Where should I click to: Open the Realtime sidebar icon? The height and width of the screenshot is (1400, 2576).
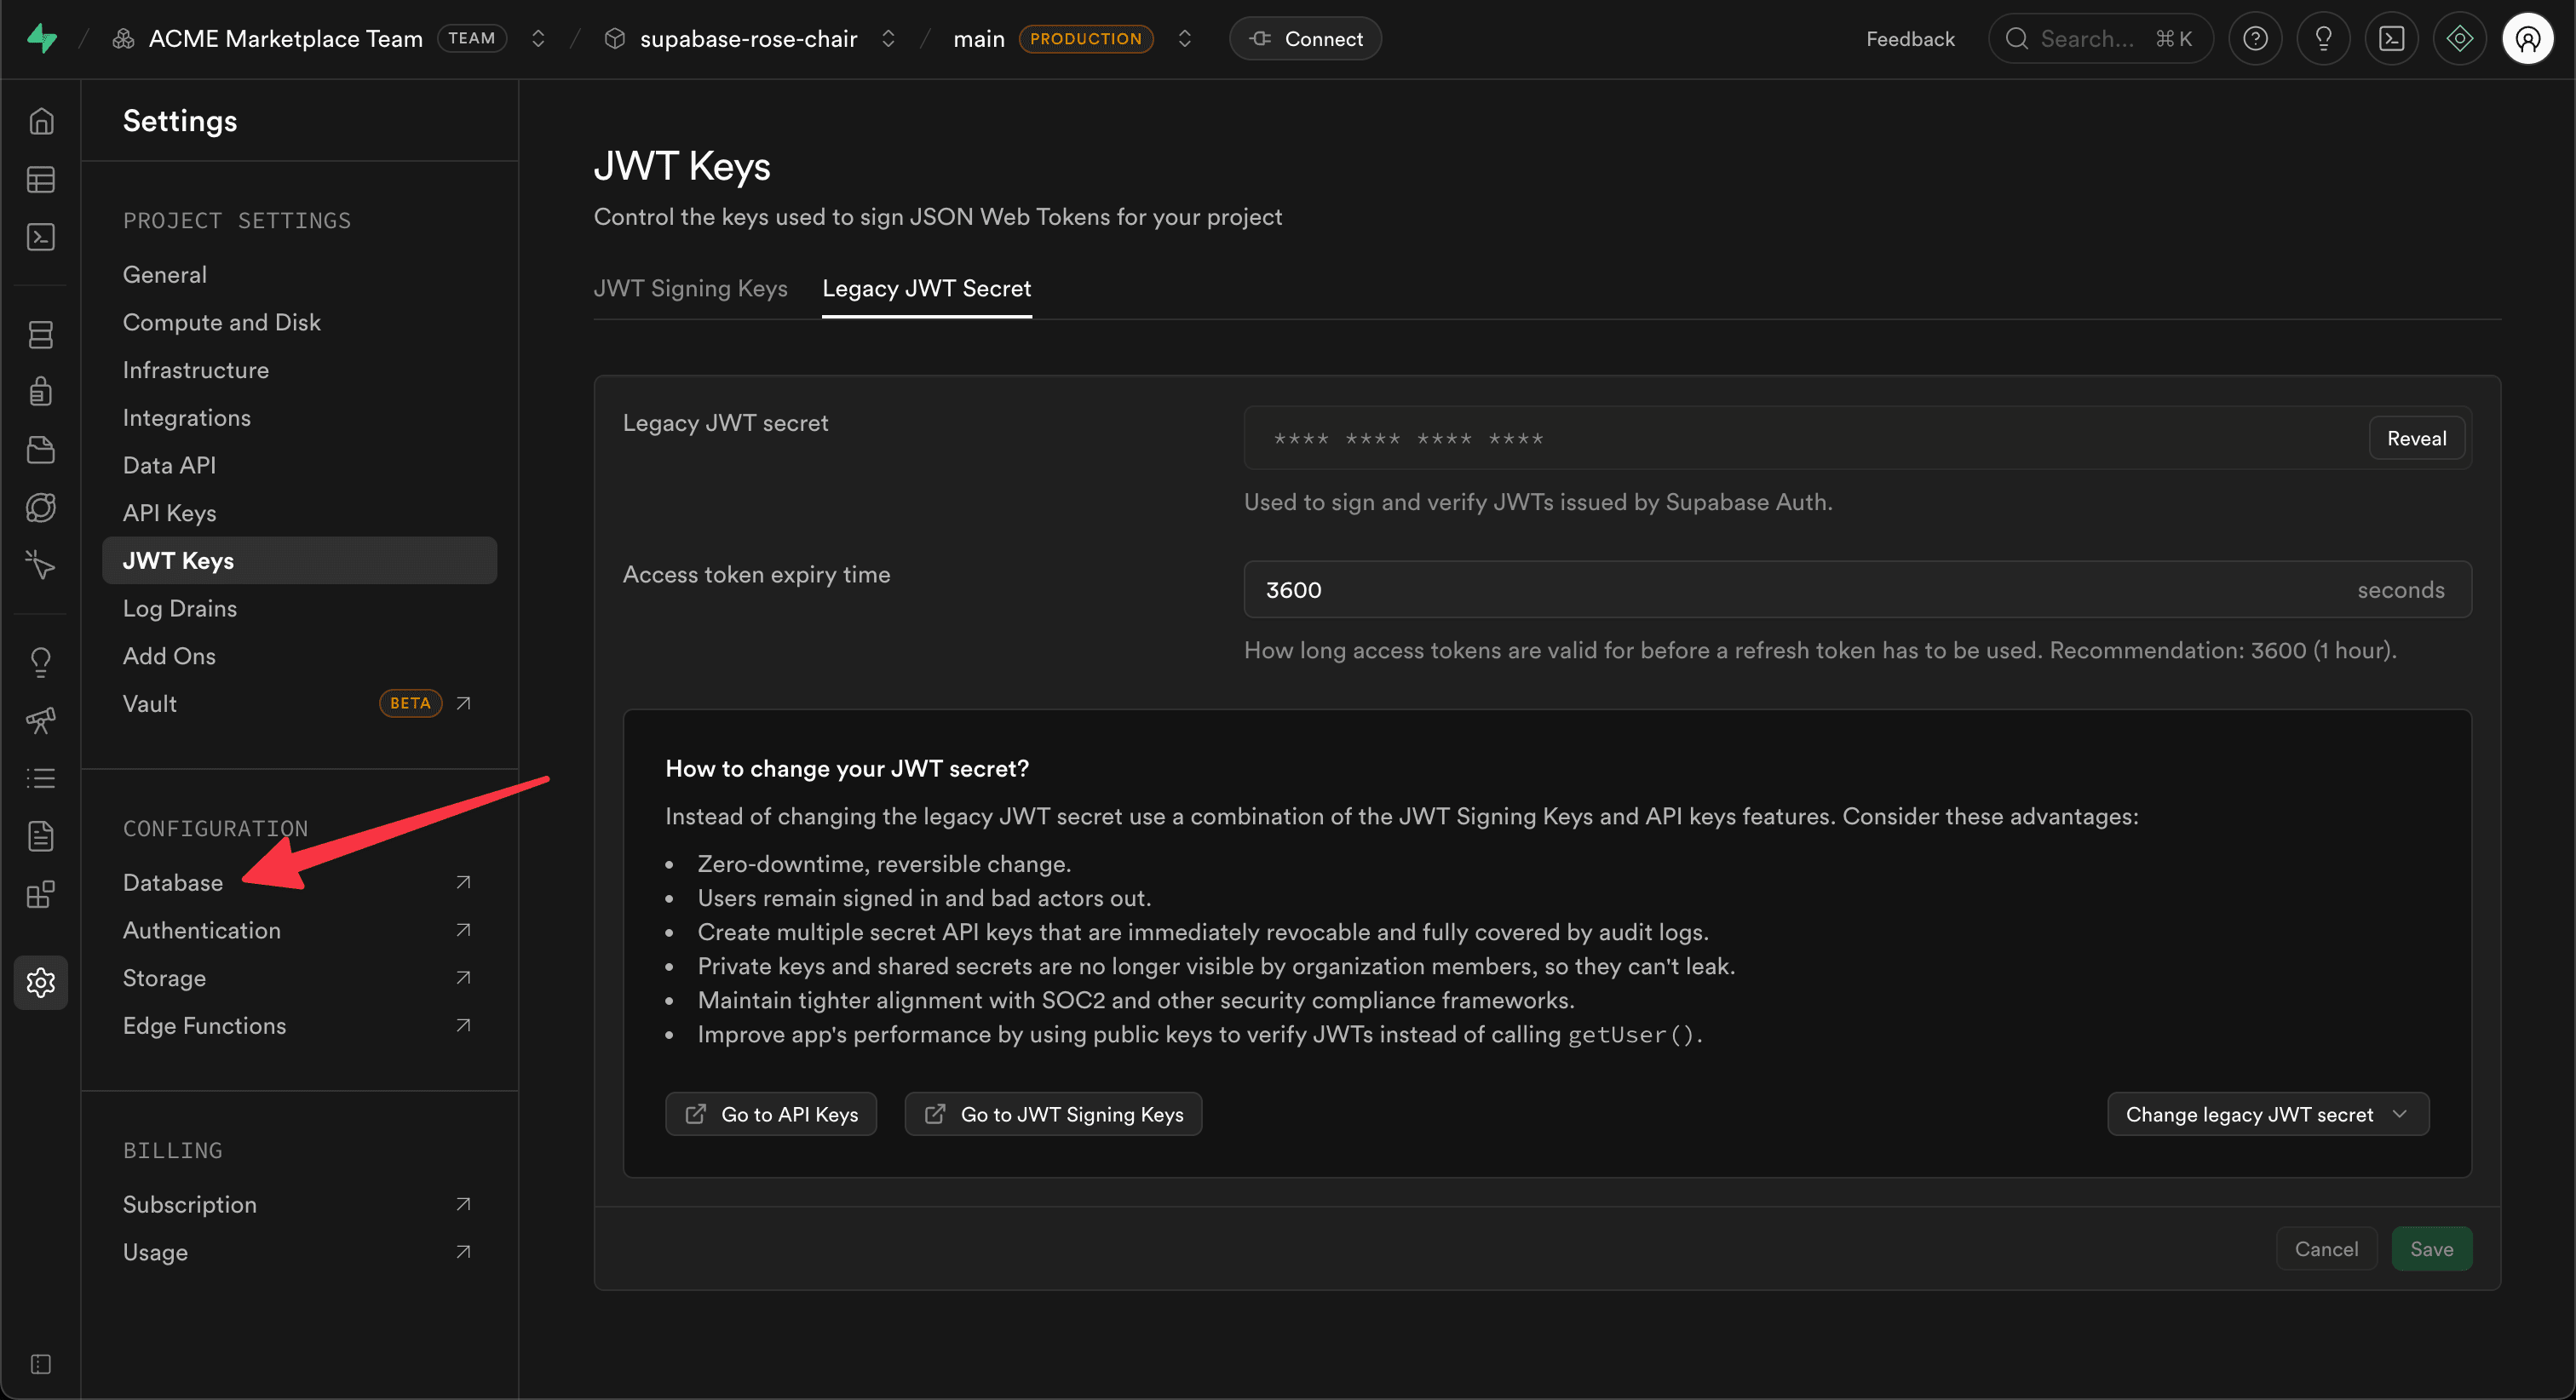tap(41, 565)
